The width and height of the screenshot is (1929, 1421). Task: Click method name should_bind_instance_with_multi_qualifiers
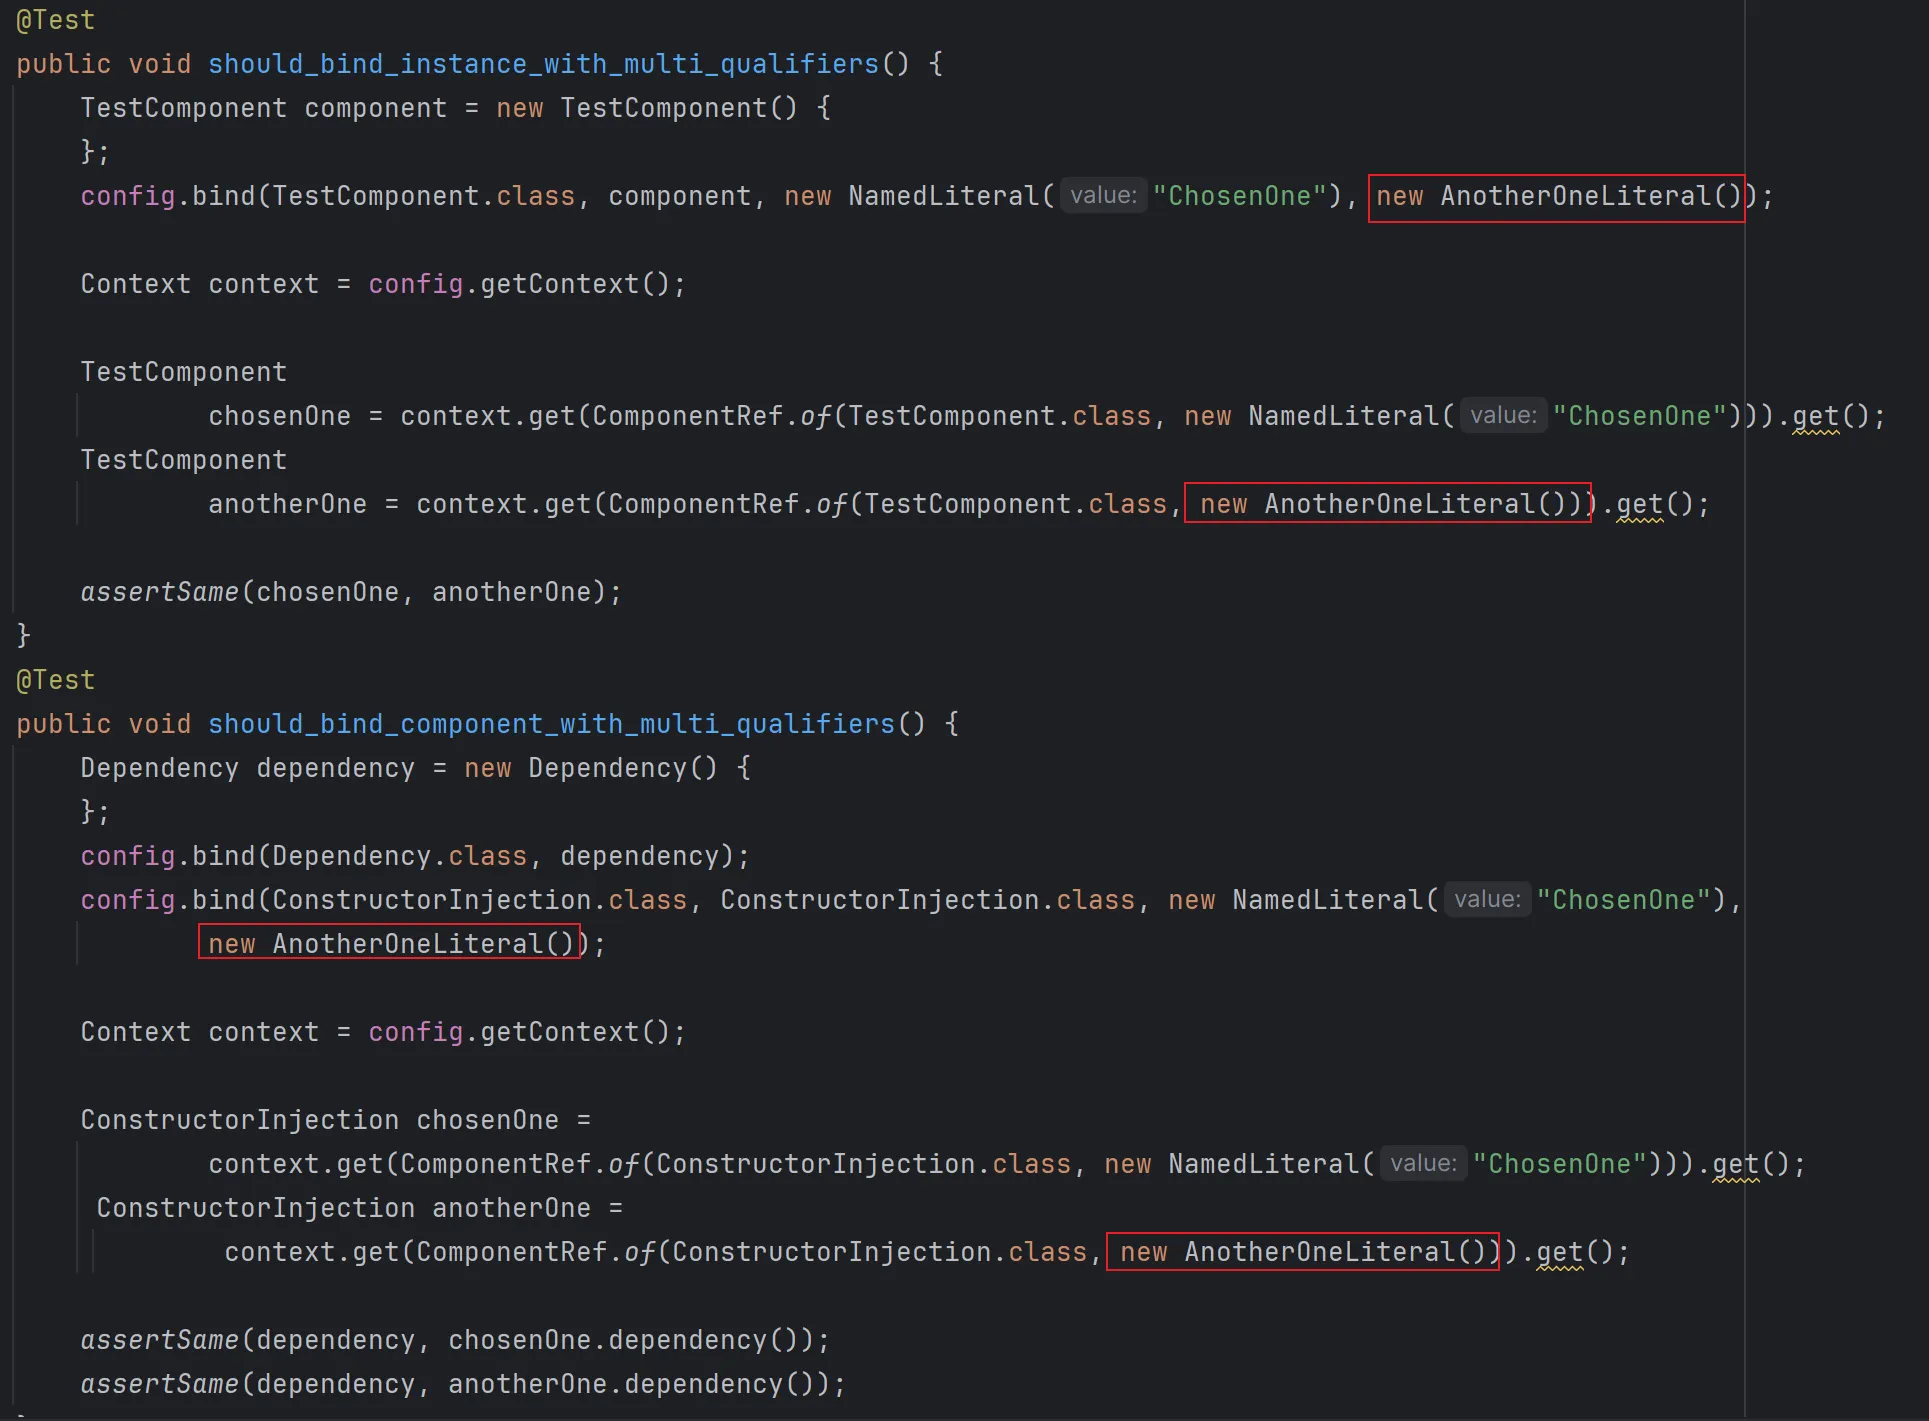point(543,64)
